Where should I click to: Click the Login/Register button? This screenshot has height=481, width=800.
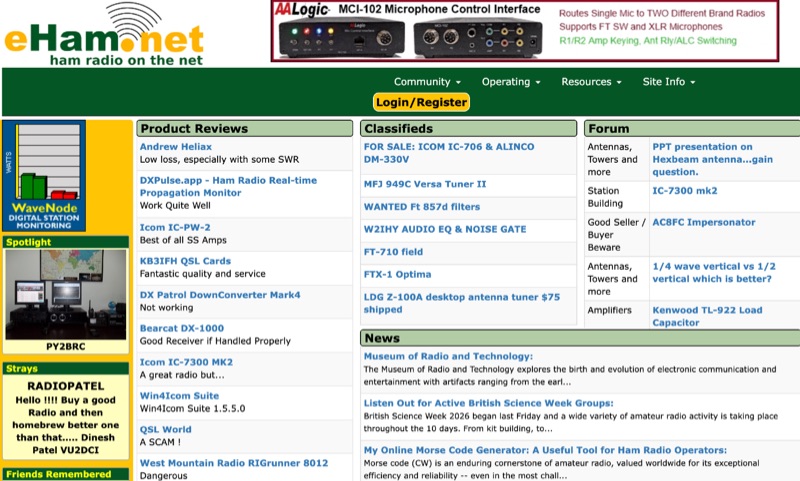(421, 102)
